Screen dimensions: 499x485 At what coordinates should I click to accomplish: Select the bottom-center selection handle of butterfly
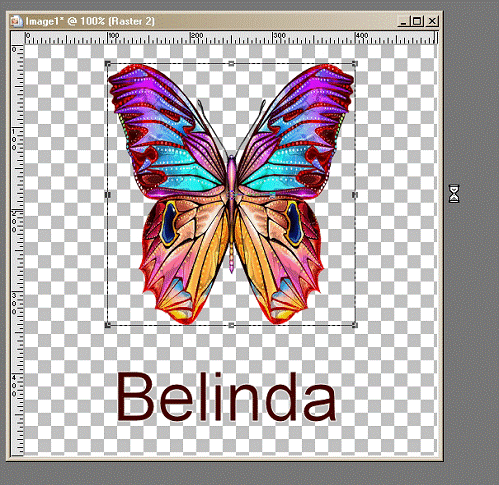231,325
